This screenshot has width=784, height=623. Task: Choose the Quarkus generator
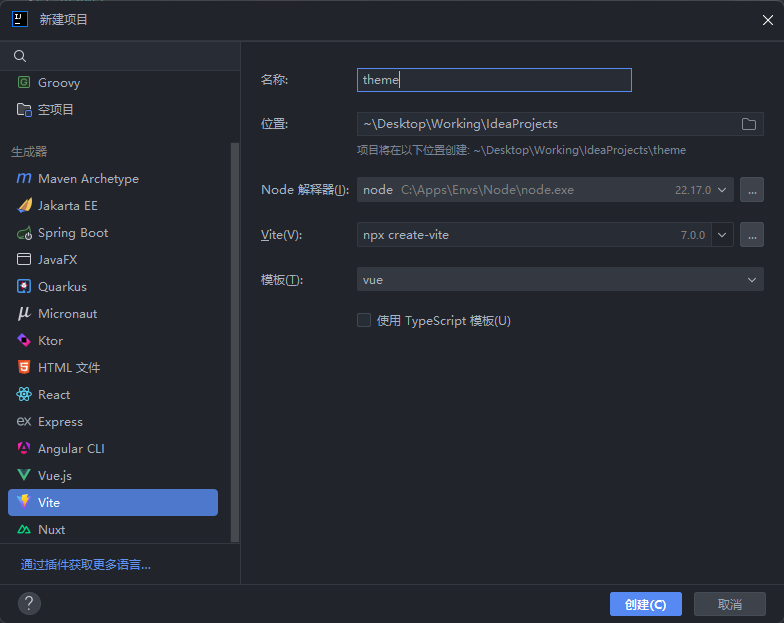113,286
